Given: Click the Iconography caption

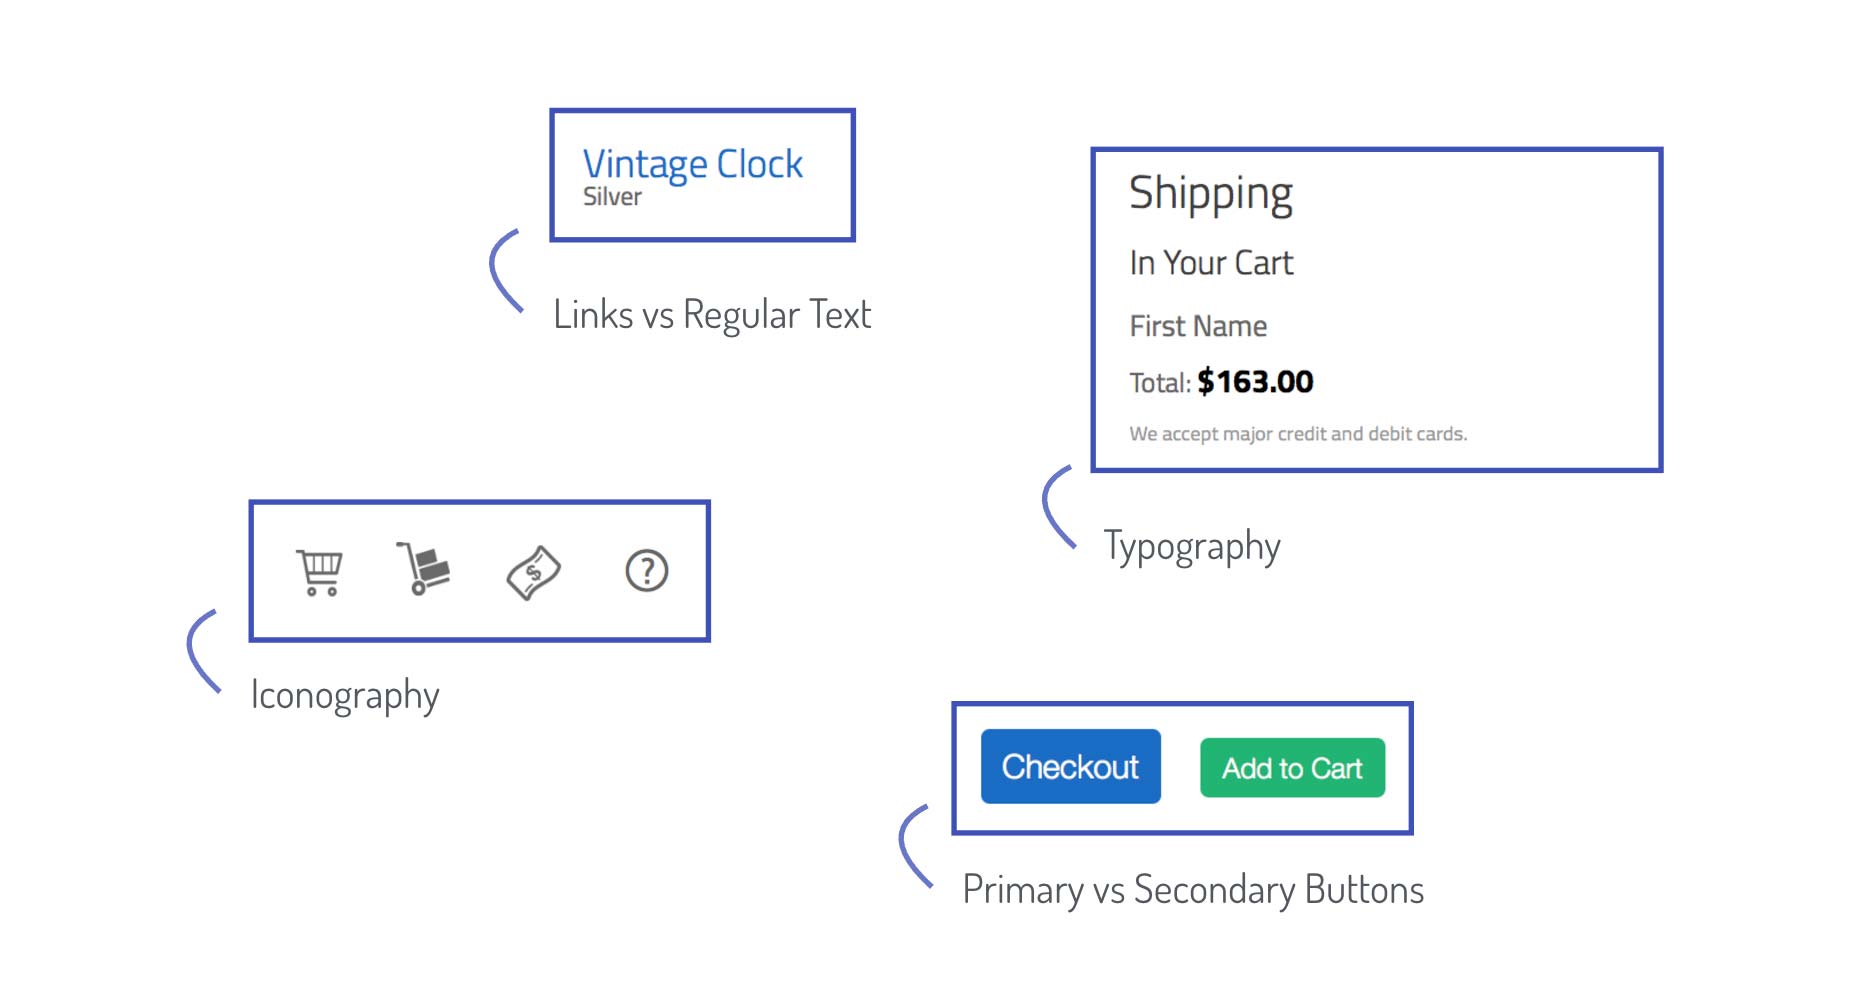Looking at the screenshot, I should tap(345, 696).
